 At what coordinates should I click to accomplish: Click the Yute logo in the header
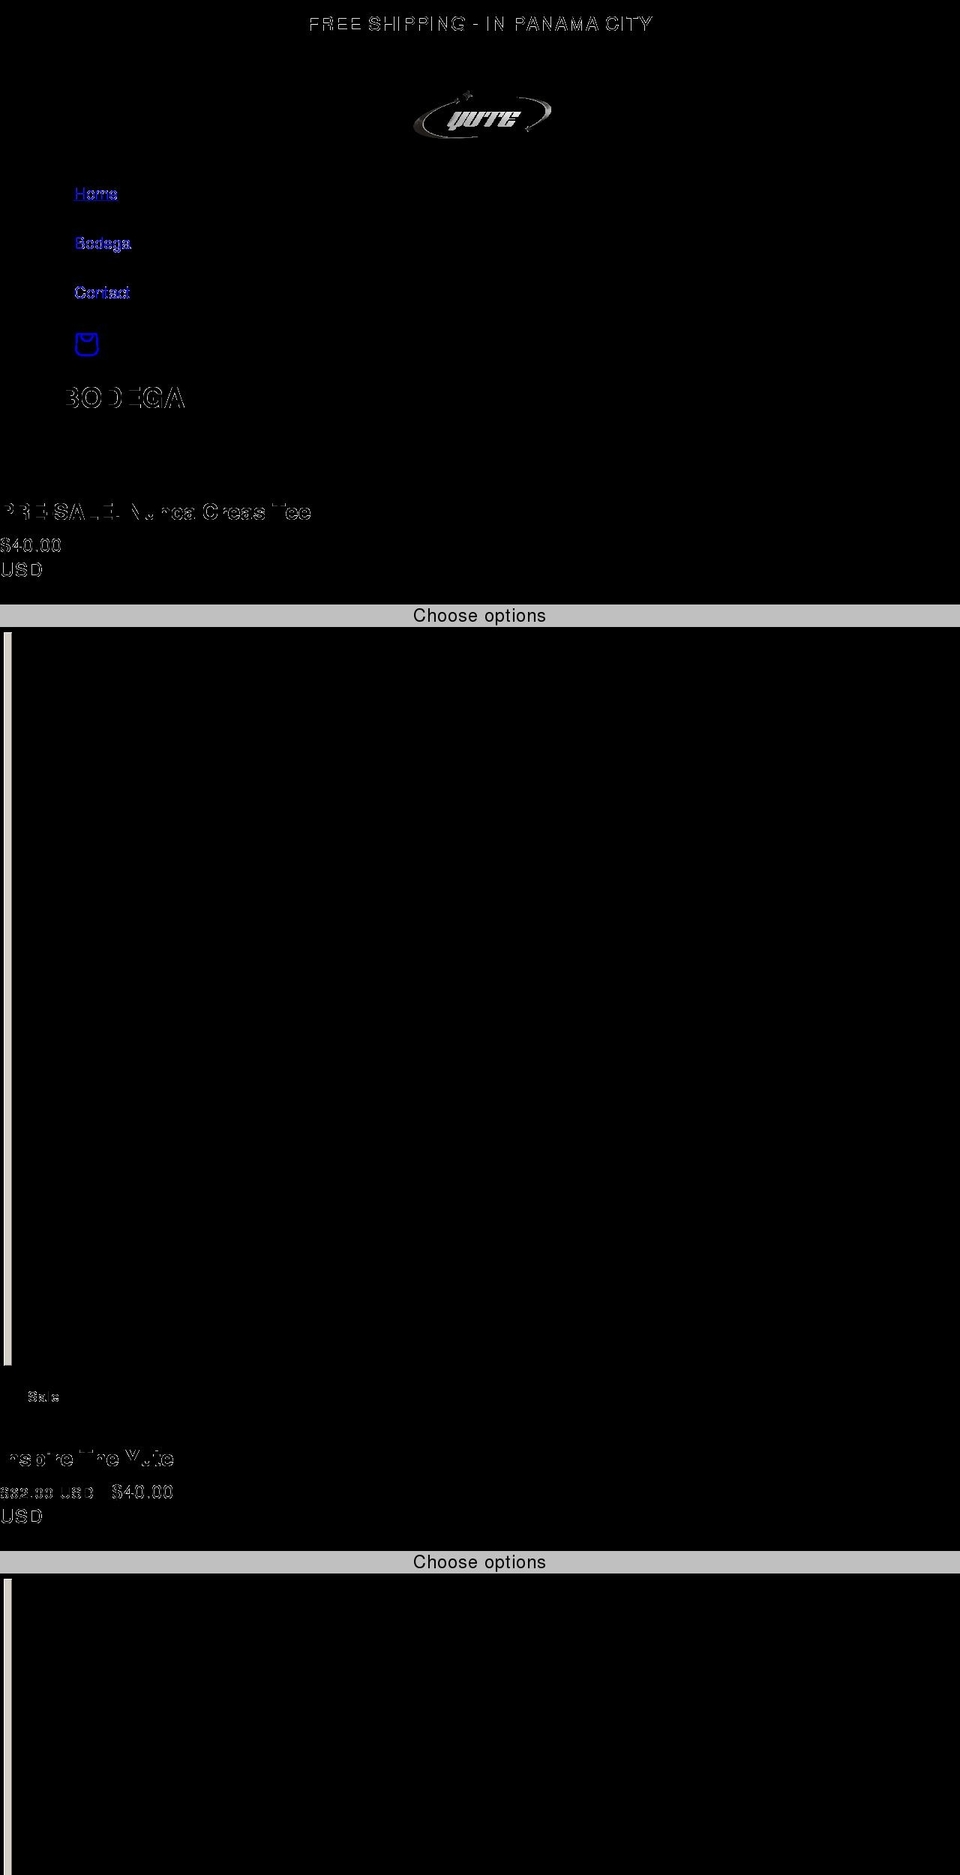[482, 116]
